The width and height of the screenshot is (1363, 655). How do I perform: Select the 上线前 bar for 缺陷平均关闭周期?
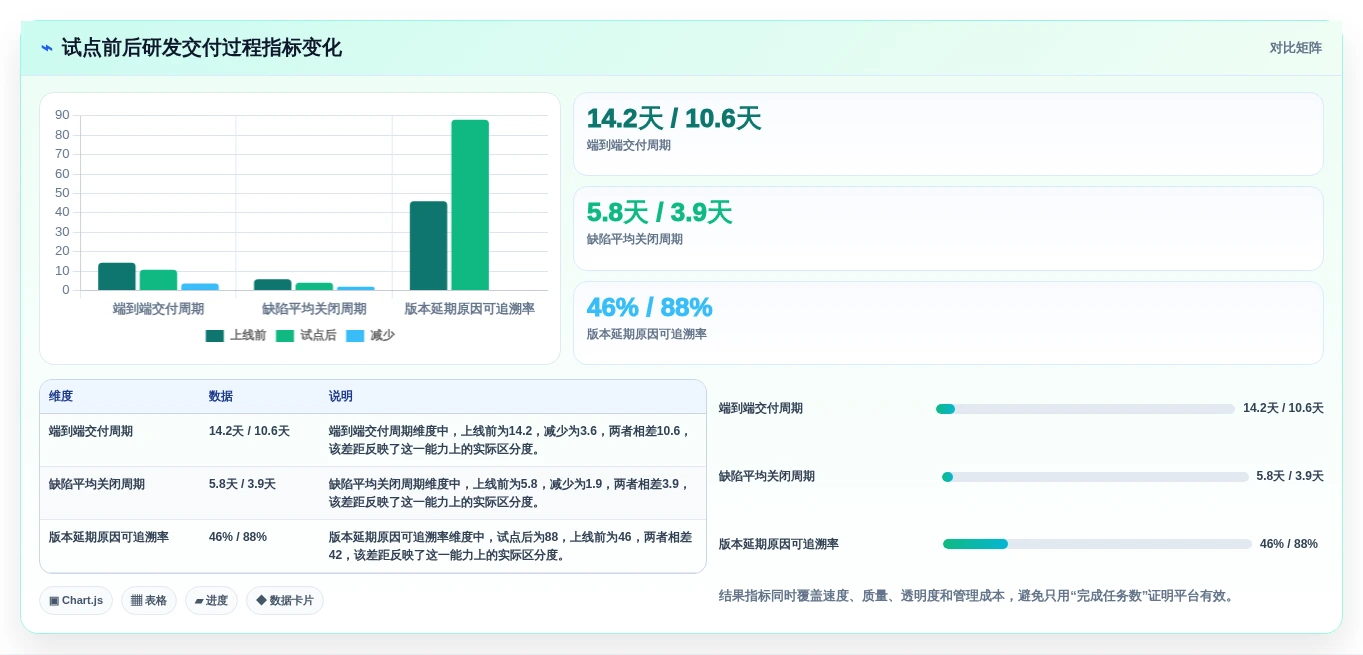tap(273, 285)
